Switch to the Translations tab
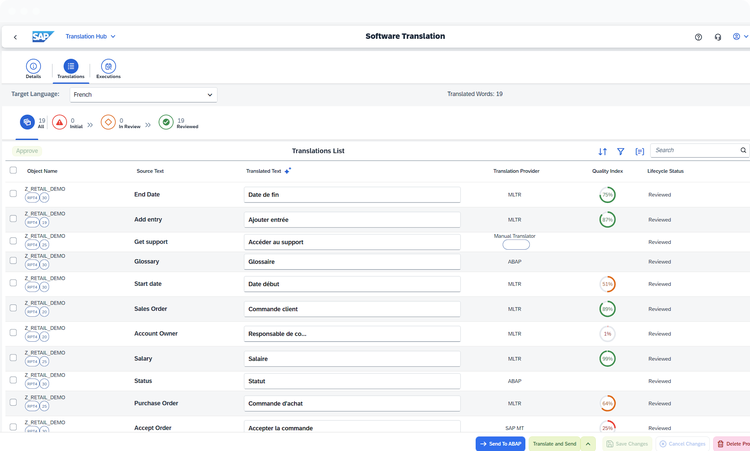 pos(71,69)
